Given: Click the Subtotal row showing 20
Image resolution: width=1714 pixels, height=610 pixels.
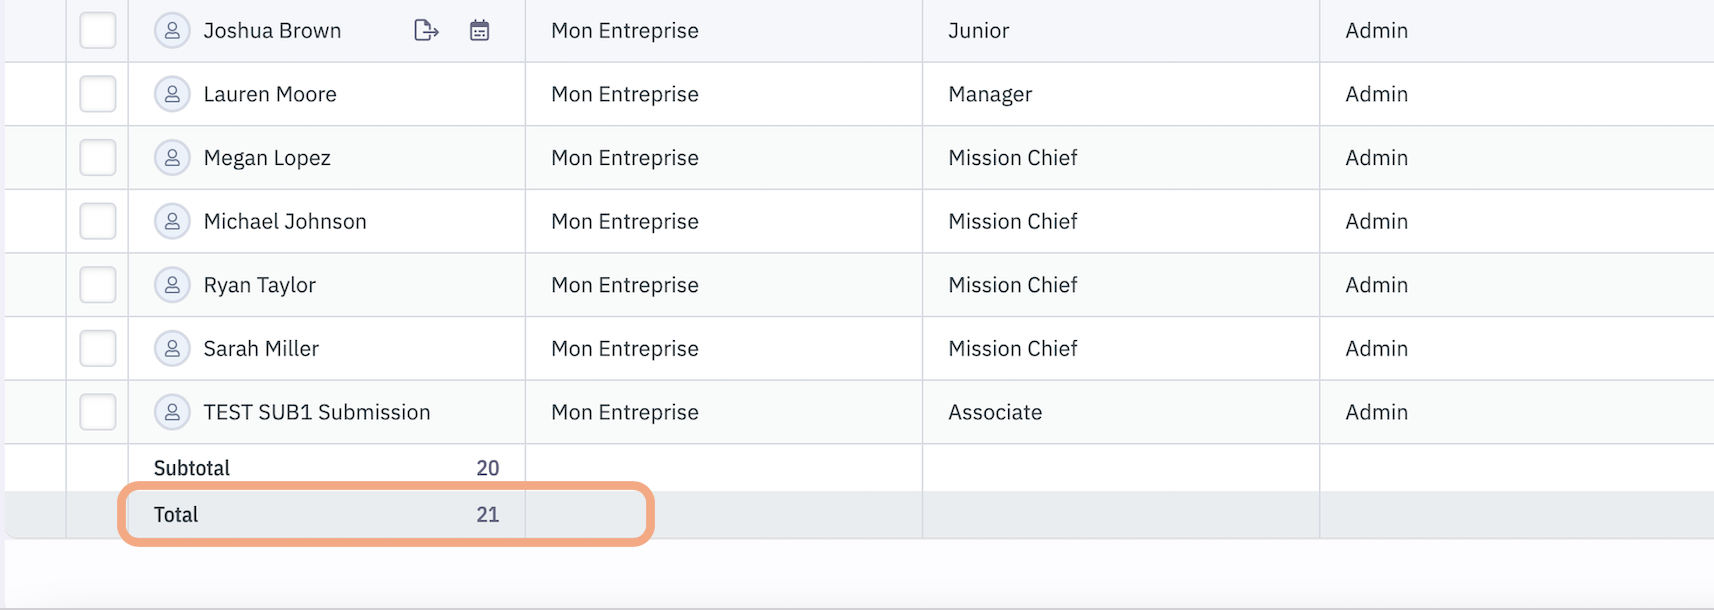Looking at the screenshot, I should tap(326, 468).
